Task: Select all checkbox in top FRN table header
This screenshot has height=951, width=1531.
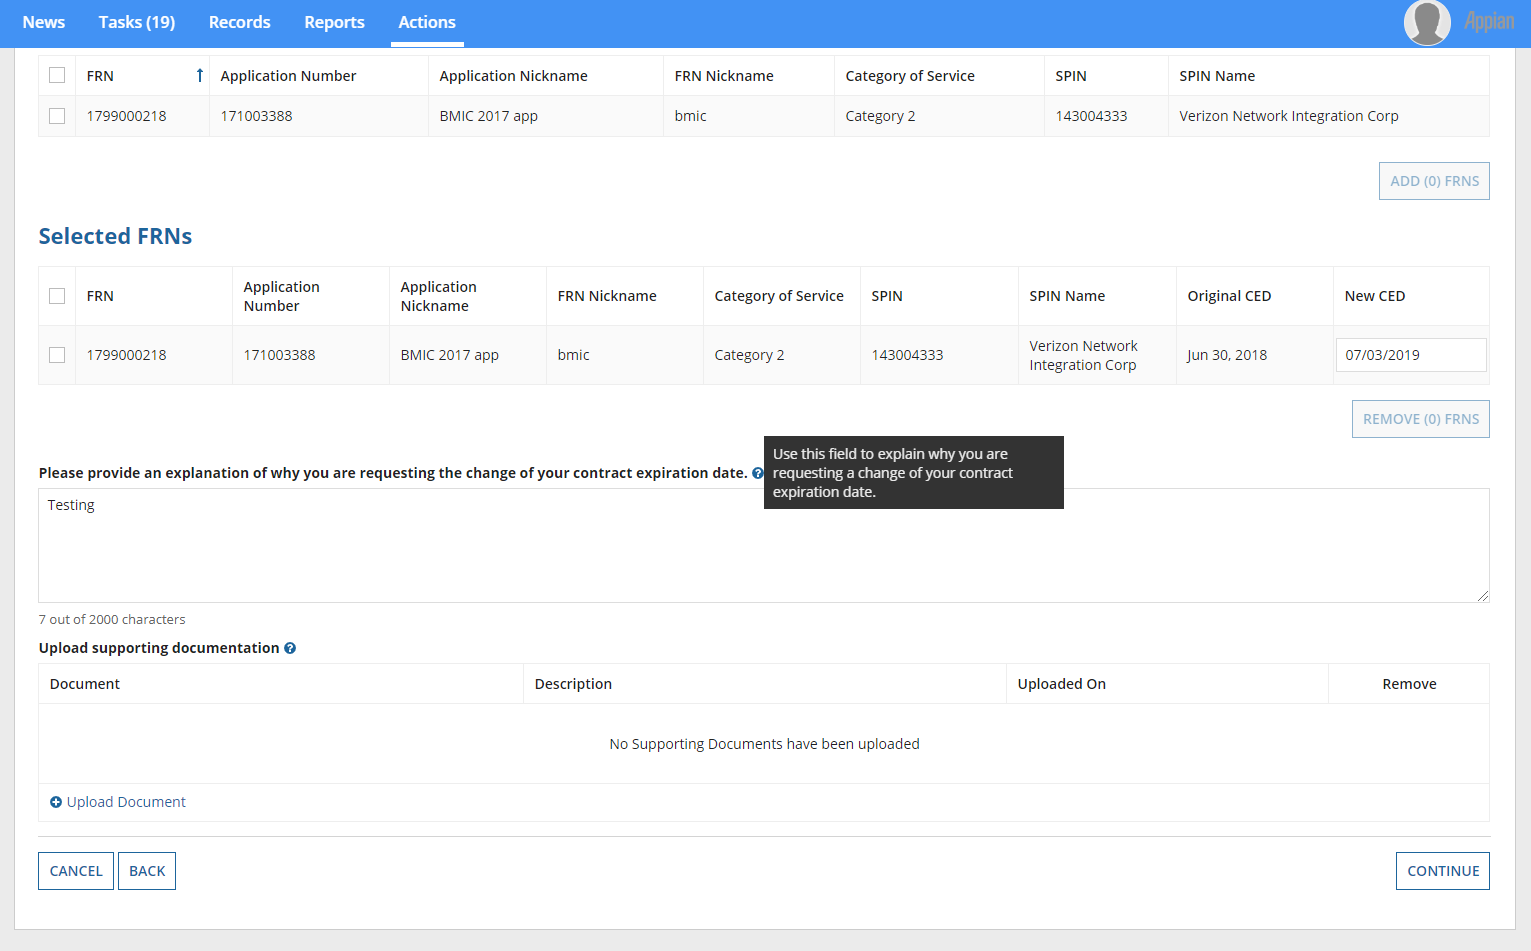Action: pos(57,76)
